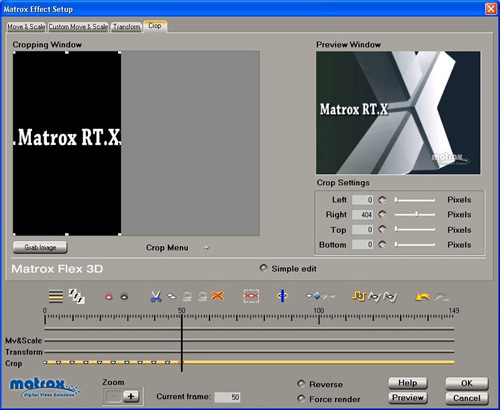Copy keyframe using icon beside the scissors
Viewport: 500px width, 410px height.
pyautogui.click(x=172, y=296)
